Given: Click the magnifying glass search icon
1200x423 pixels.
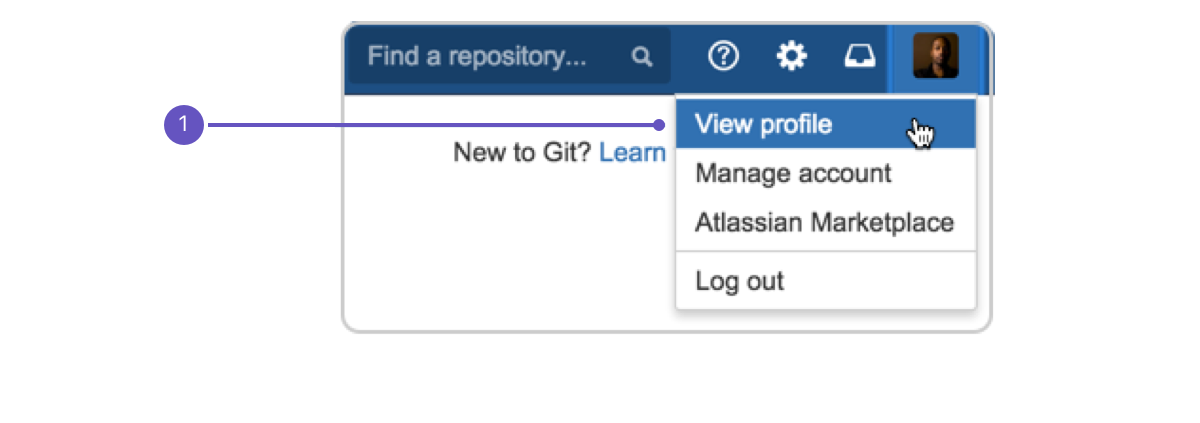Looking at the screenshot, I should (x=642, y=57).
